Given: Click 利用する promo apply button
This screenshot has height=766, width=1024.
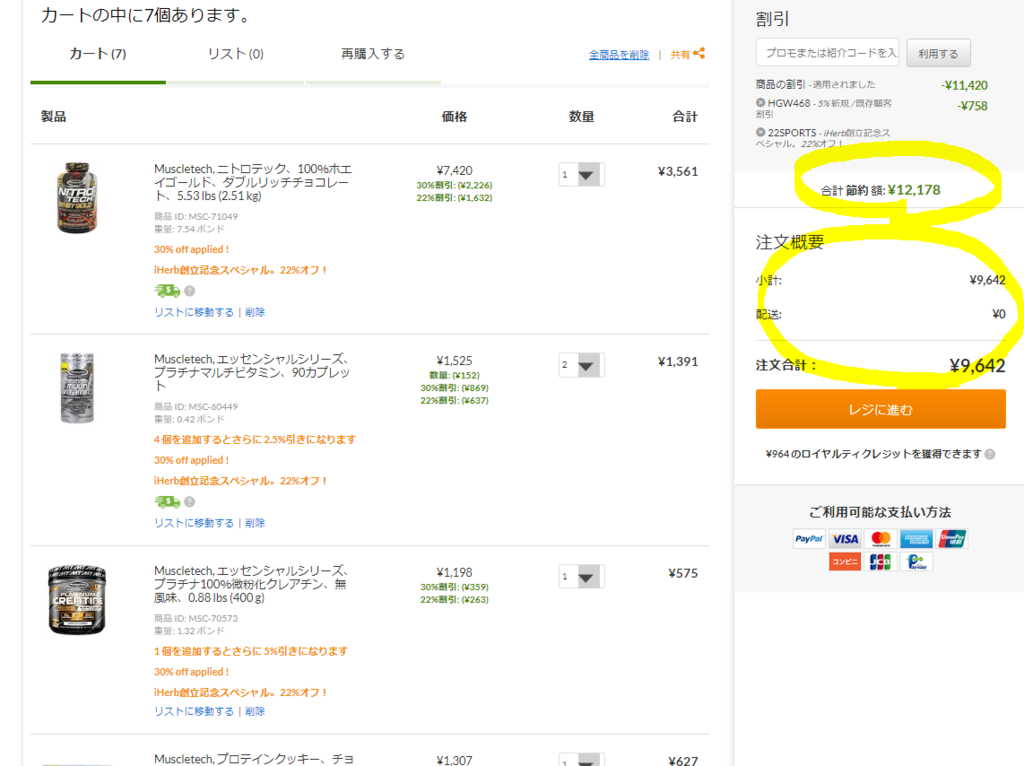Looking at the screenshot, I should 938,54.
